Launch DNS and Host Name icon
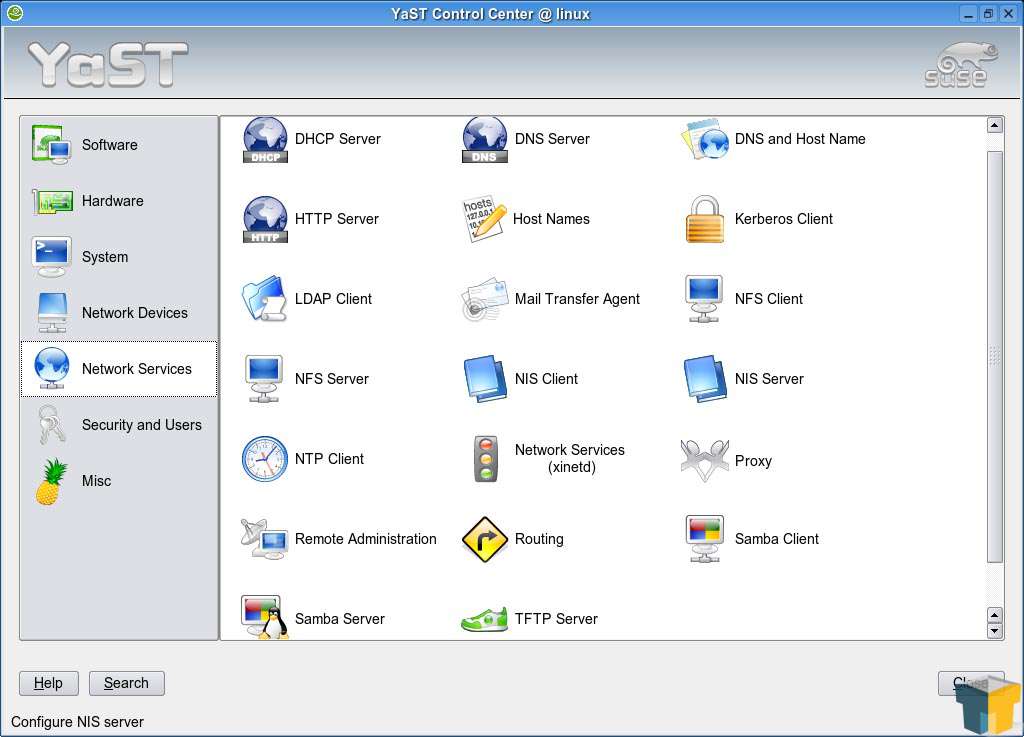The height and width of the screenshot is (737, 1024). tap(705, 139)
